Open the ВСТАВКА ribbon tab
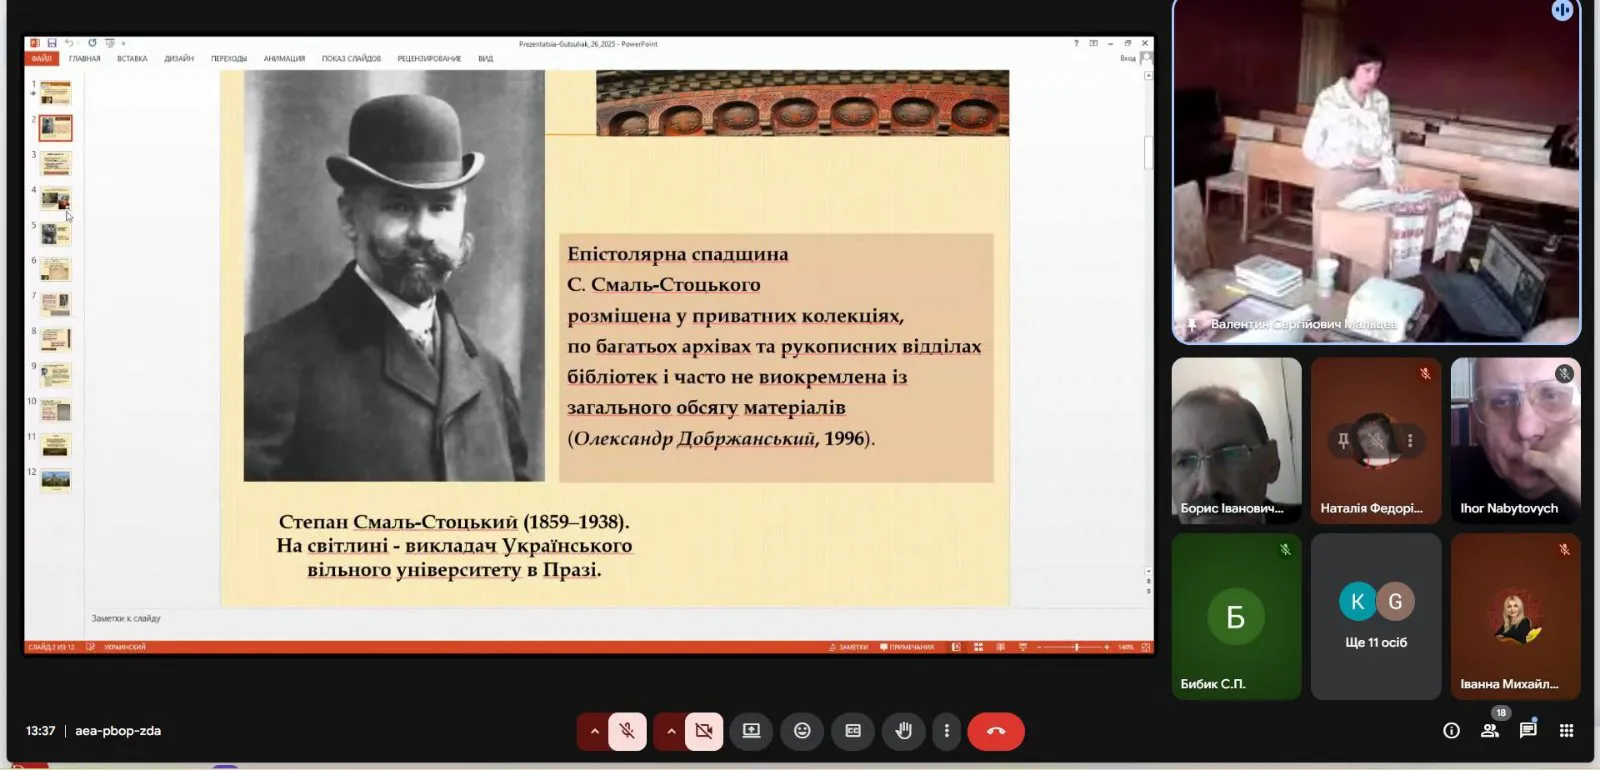This screenshot has height=770, width=1600. pos(132,59)
